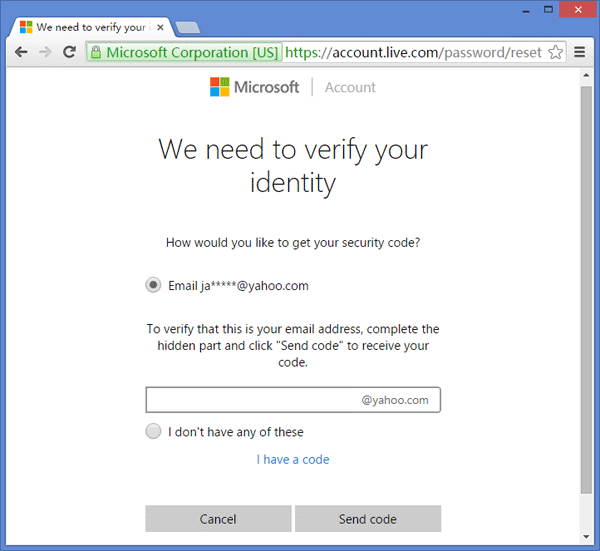The height and width of the screenshot is (551, 600).
Task: Click the browser Forward arrow button
Action: click(x=44, y=52)
